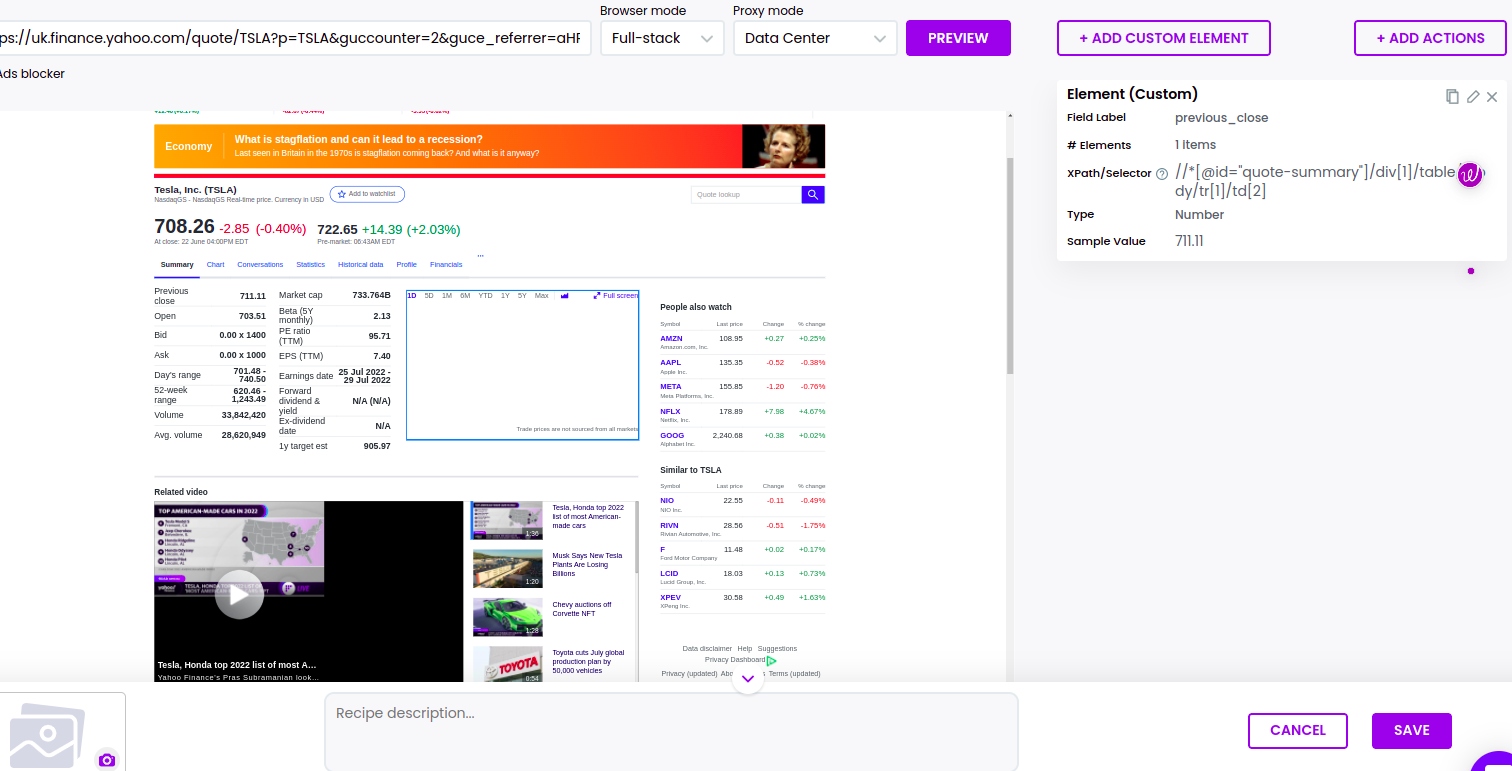This screenshot has width=1512, height=771.
Task: Click the Quote lookup magnifier search button
Action: coord(813,195)
